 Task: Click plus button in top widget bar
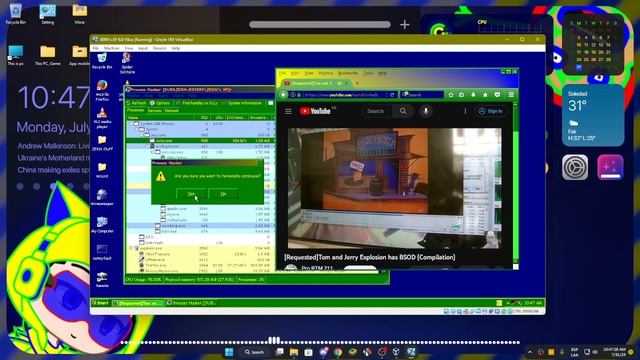[404, 24]
